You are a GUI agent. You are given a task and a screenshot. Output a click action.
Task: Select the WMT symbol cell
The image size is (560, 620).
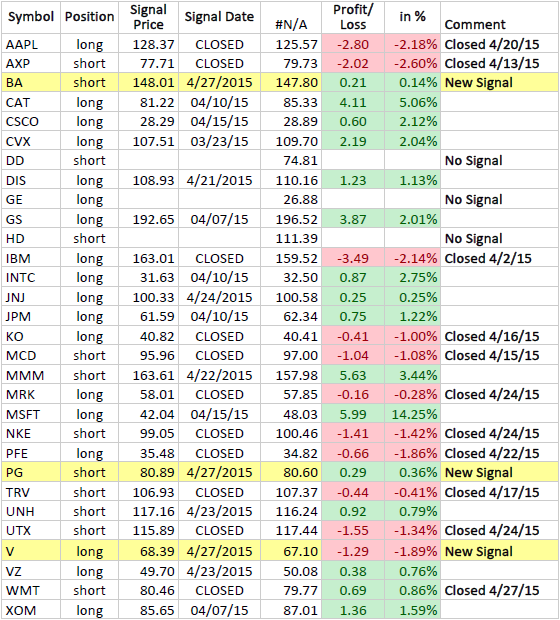31,590
